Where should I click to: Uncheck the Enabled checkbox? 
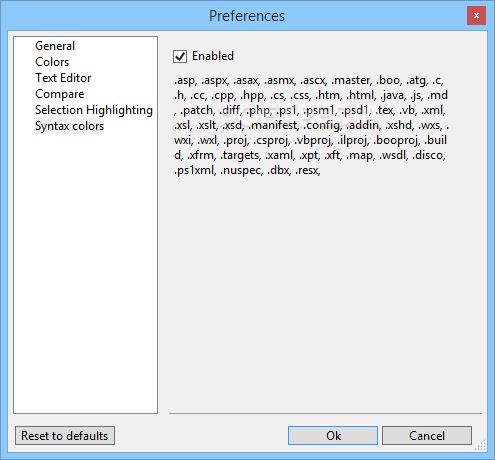tap(180, 56)
